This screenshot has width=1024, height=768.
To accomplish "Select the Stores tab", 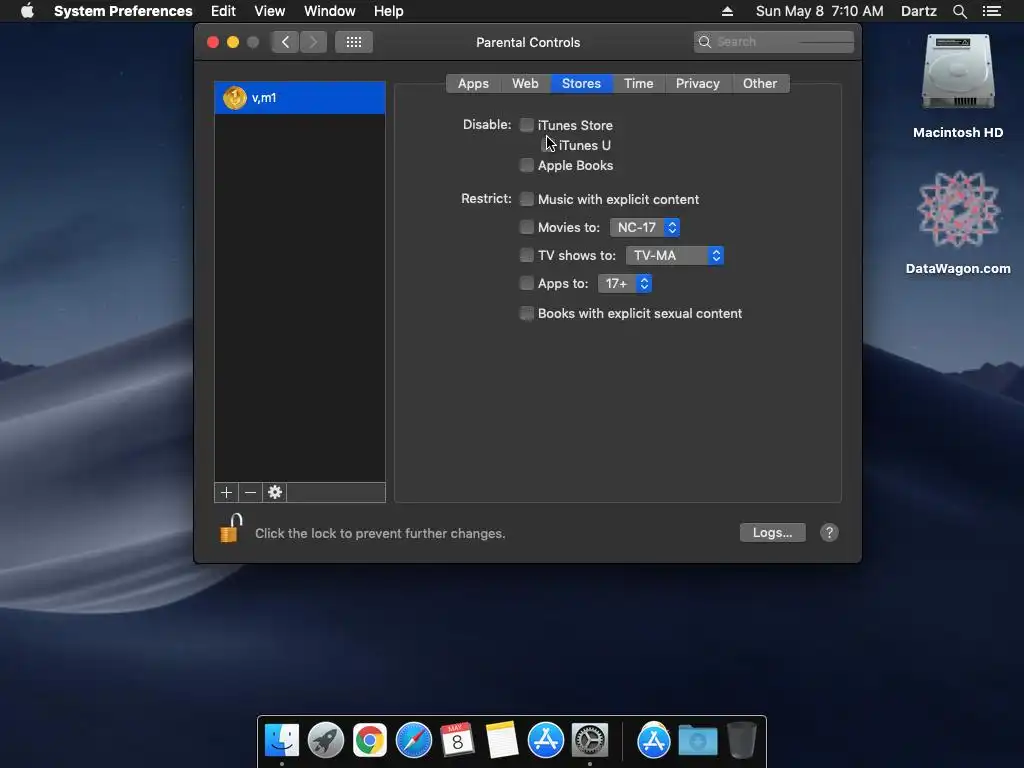I will click(581, 84).
